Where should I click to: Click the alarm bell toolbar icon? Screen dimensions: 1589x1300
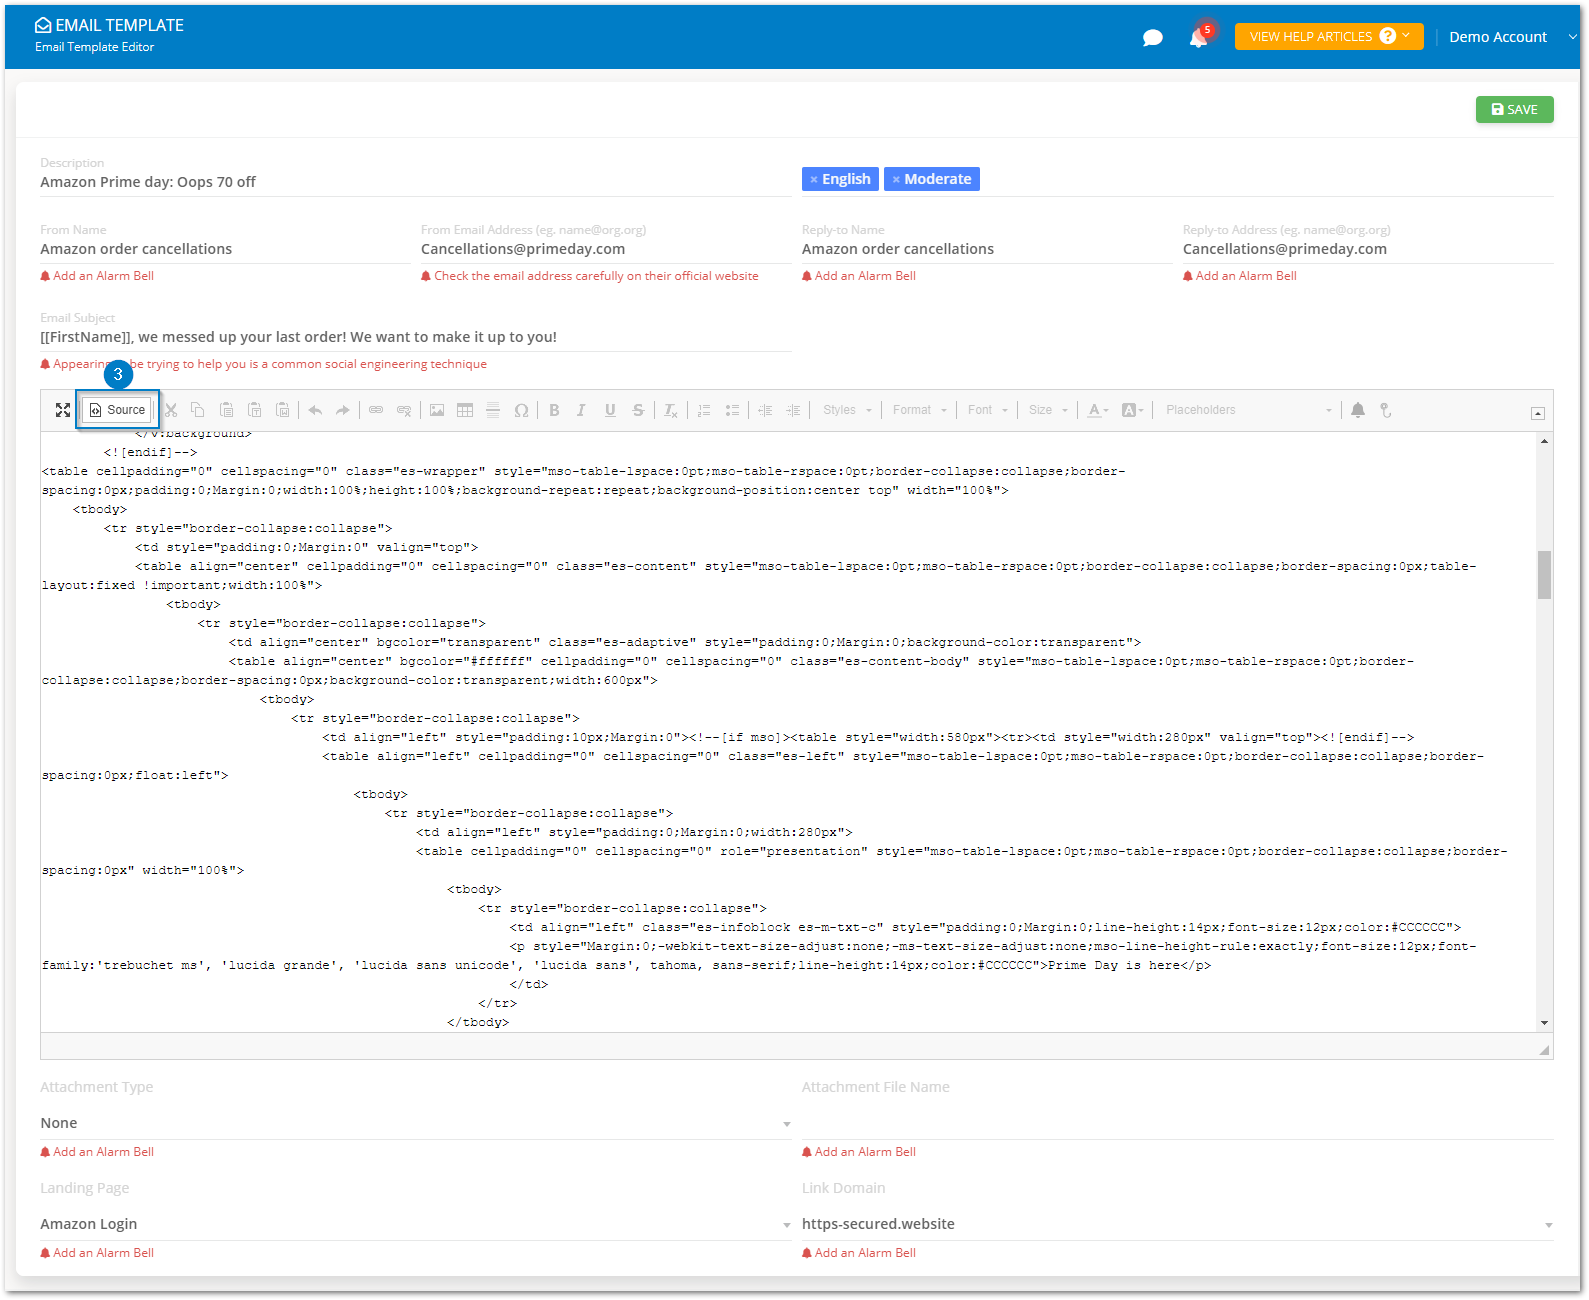(x=1358, y=410)
